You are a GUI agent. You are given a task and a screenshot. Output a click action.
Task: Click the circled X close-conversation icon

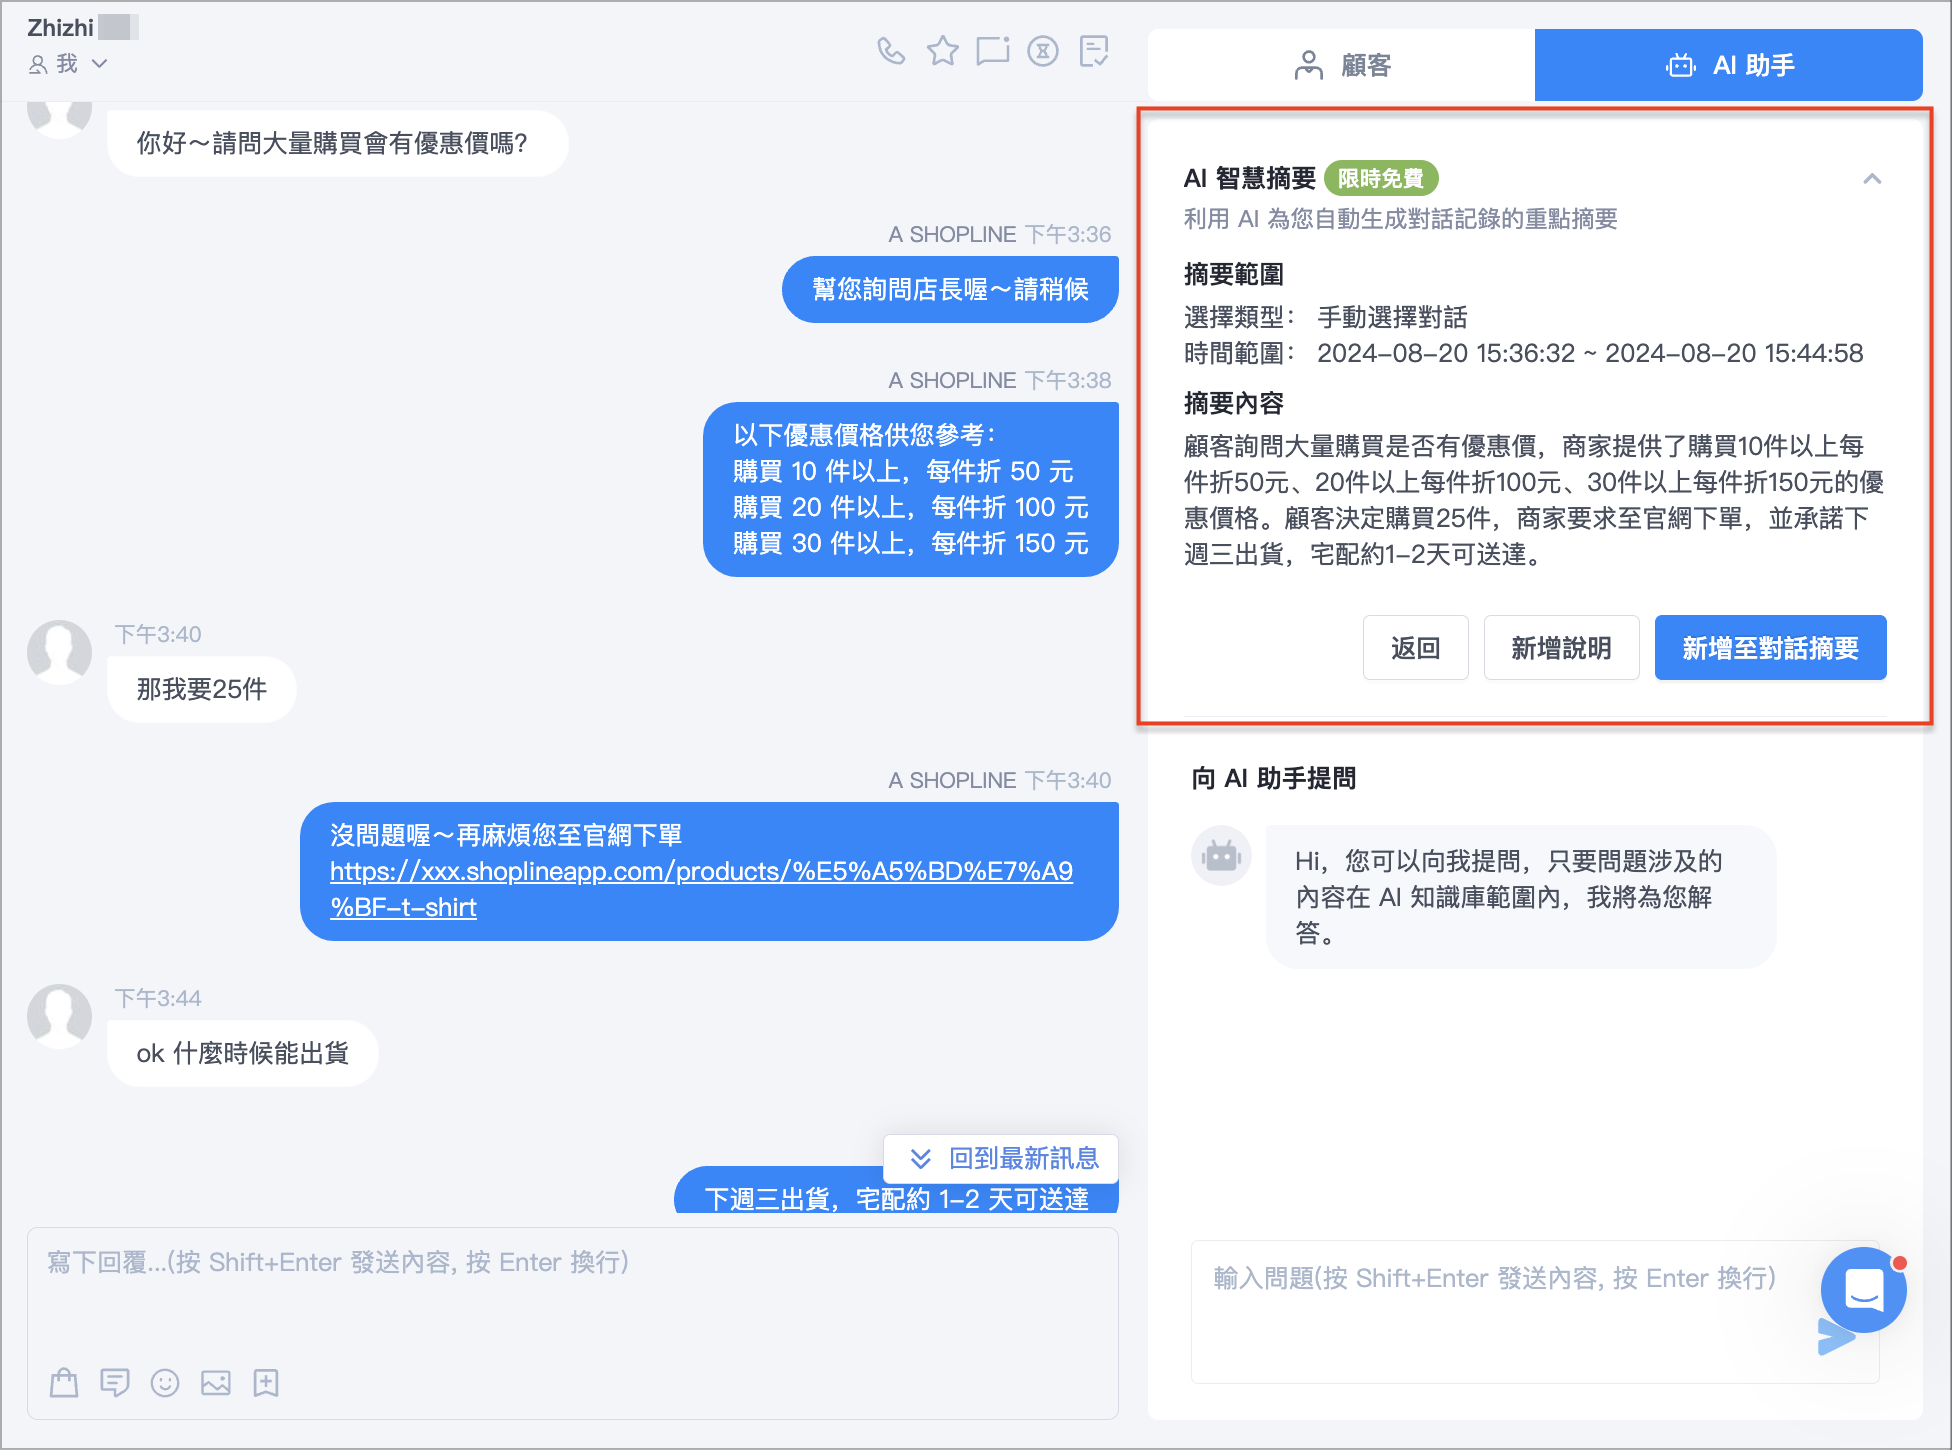(1043, 50)
